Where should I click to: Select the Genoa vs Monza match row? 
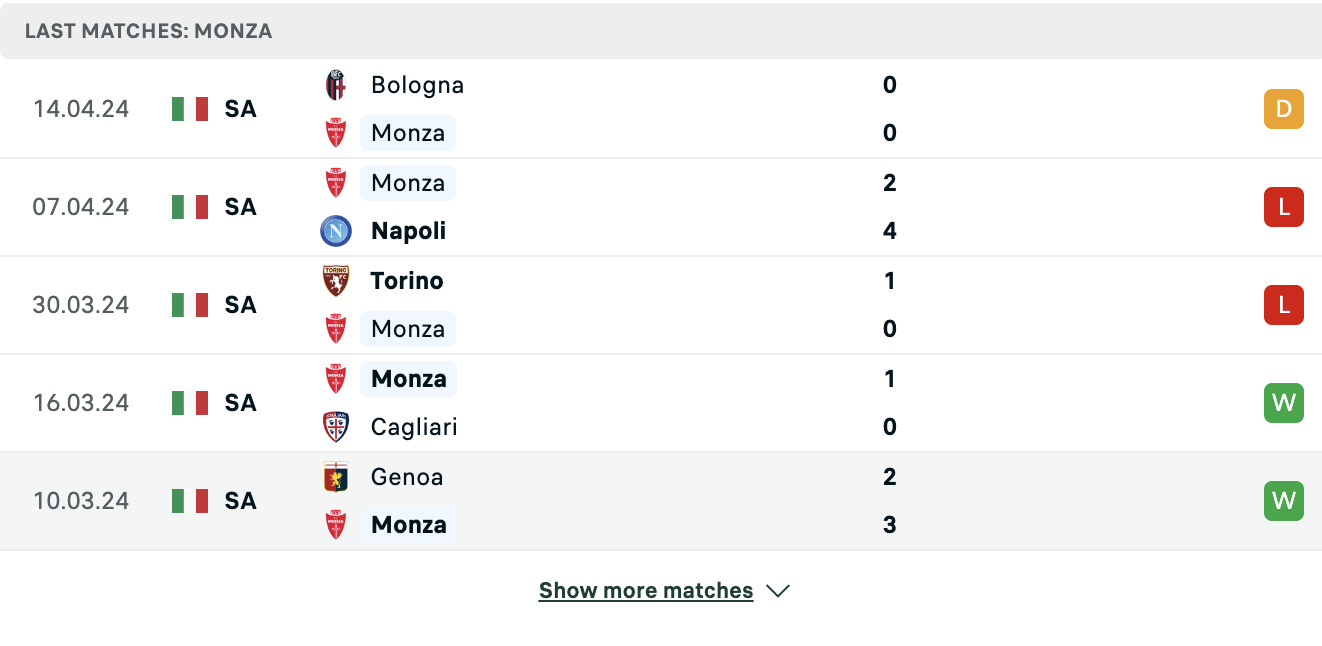pyautogui.click(x=661, y=501)
